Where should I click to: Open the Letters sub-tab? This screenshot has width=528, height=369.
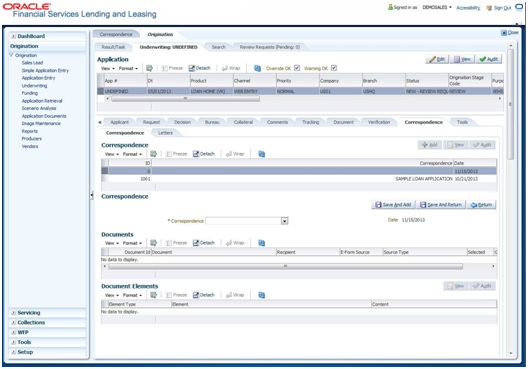[x=165, y=133]
